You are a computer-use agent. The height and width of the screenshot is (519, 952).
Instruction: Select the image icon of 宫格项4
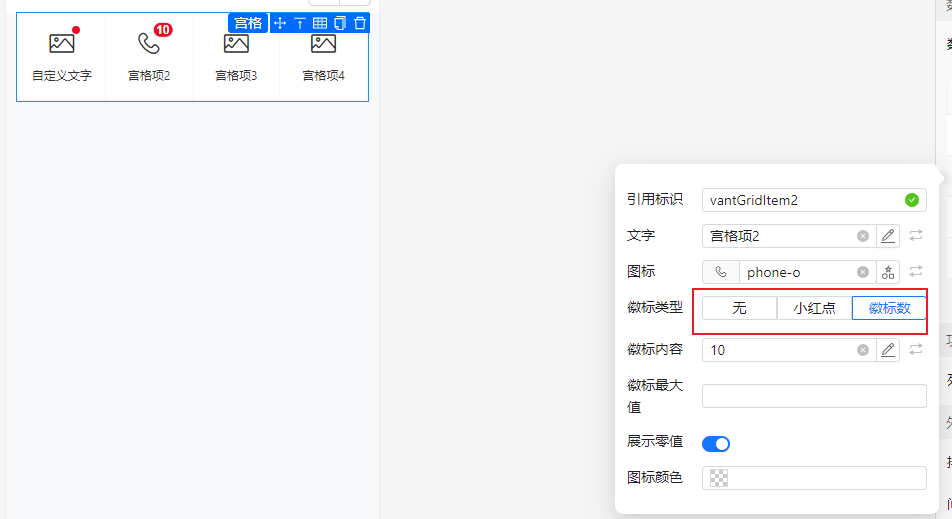click(324, 43)
